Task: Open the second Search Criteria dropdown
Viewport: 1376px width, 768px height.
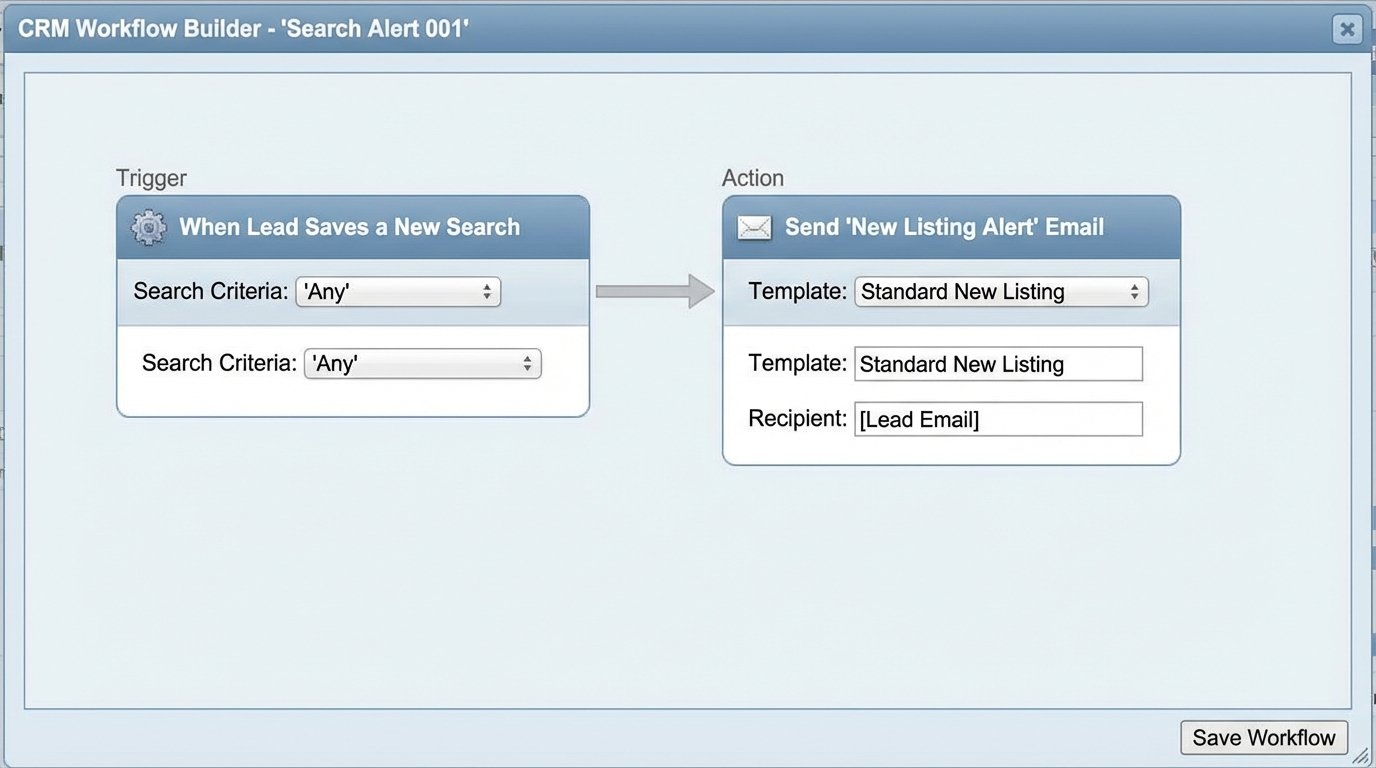Action: [422, 363]
